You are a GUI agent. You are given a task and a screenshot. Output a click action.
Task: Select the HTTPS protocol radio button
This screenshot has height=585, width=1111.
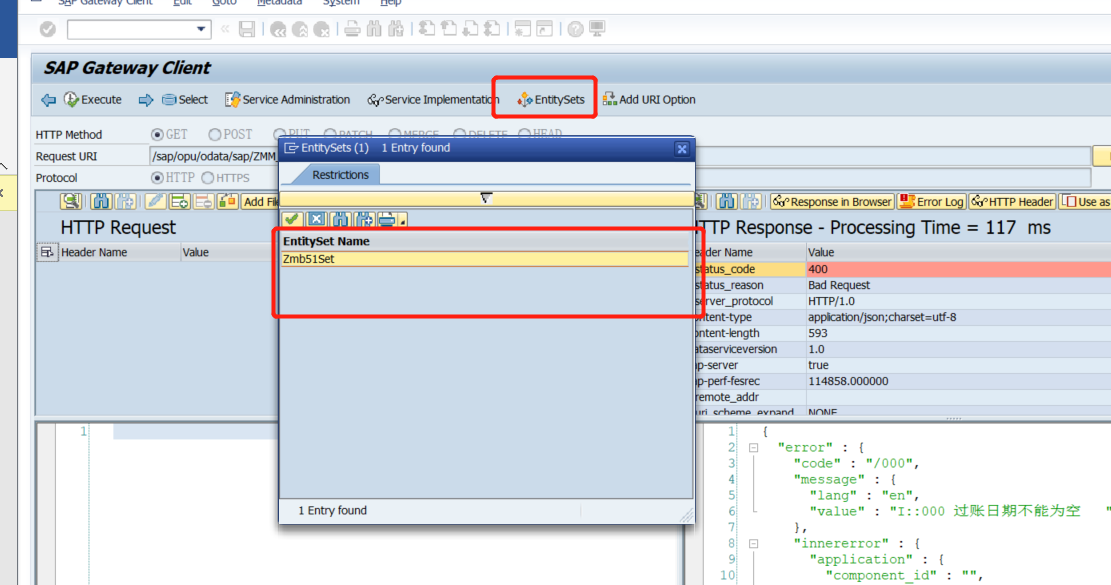pos(208,178)
